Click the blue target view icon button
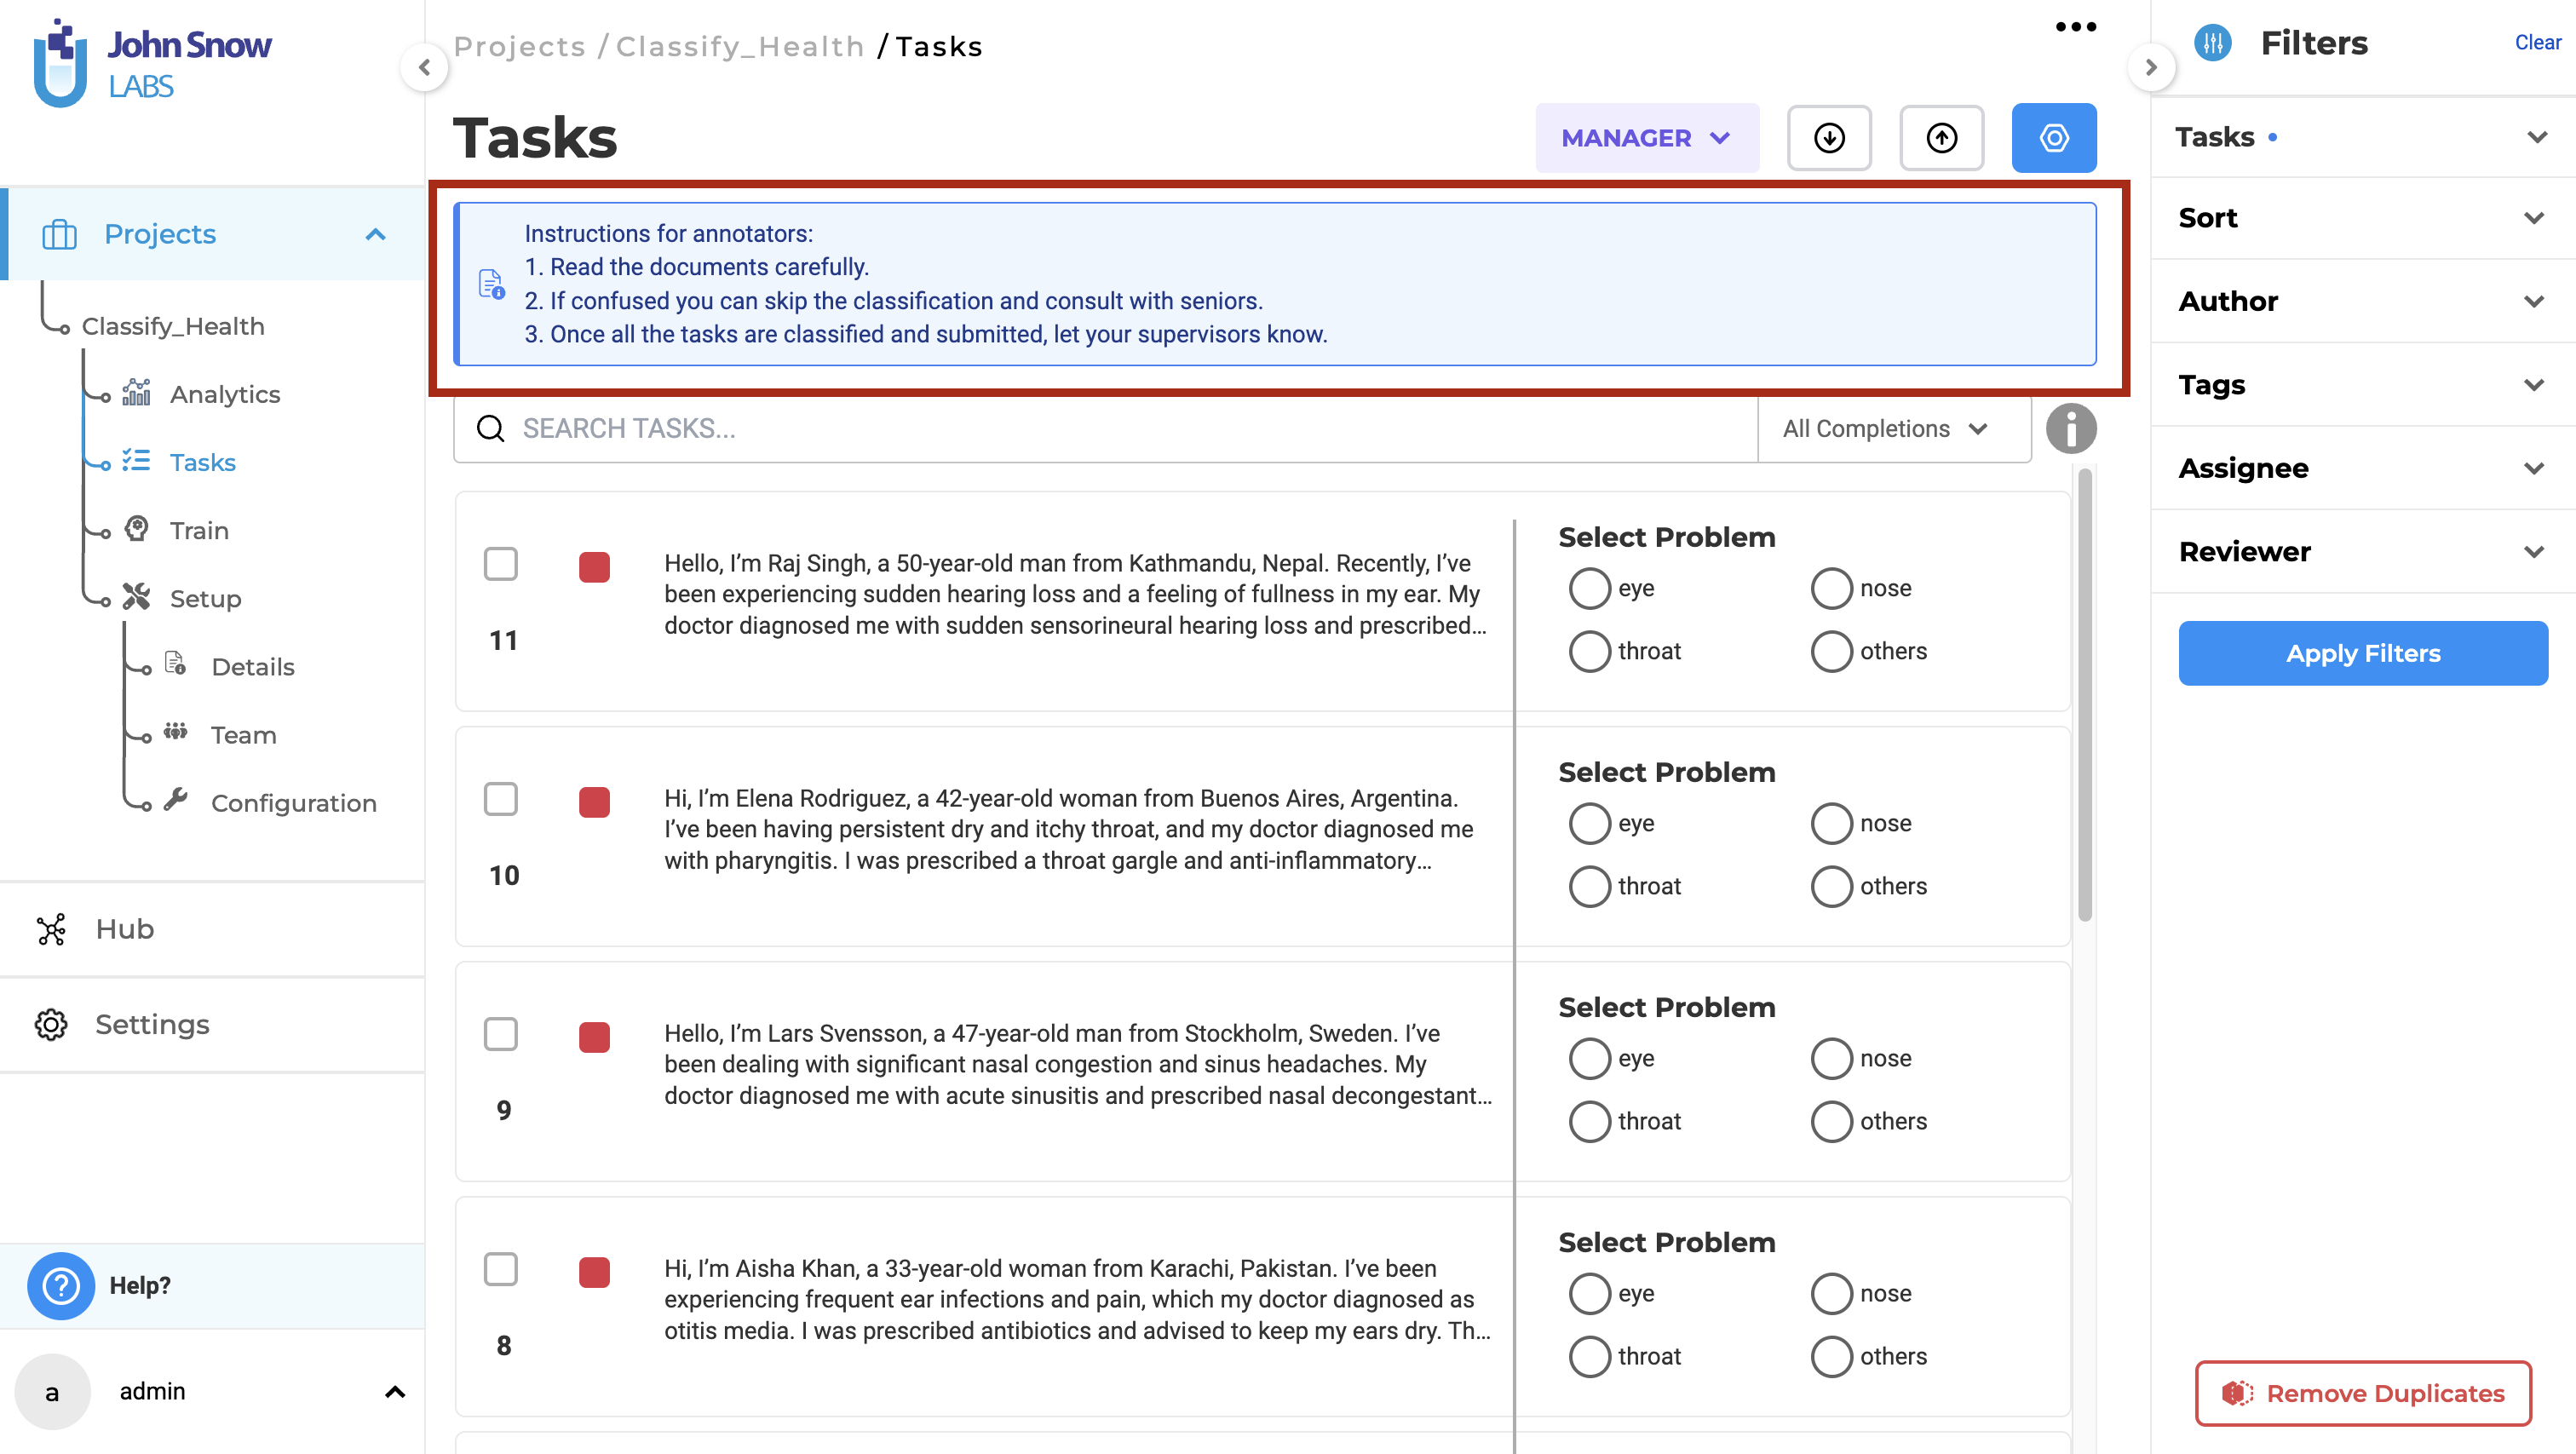Screen dimensions: 2576x1454 (2054, 138)
